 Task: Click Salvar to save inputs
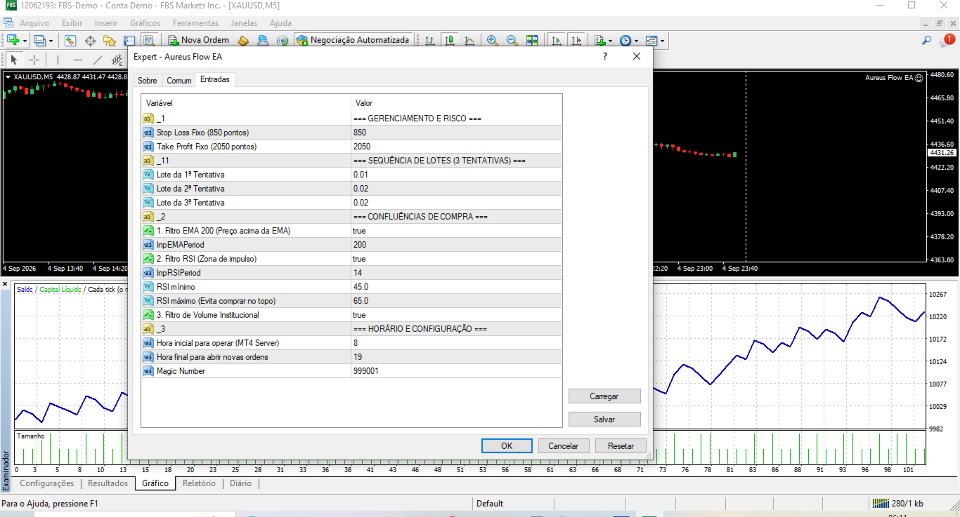click(x=604, y=420)
